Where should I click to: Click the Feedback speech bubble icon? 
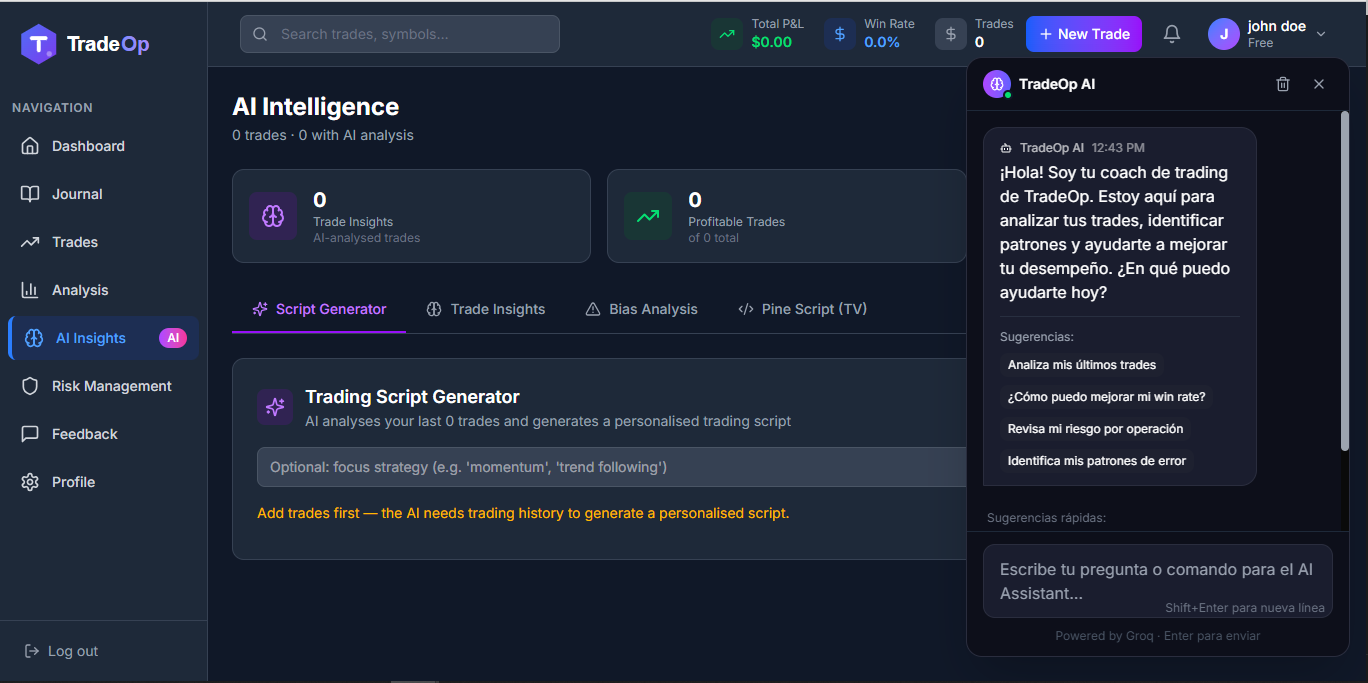tap(31, 434)
